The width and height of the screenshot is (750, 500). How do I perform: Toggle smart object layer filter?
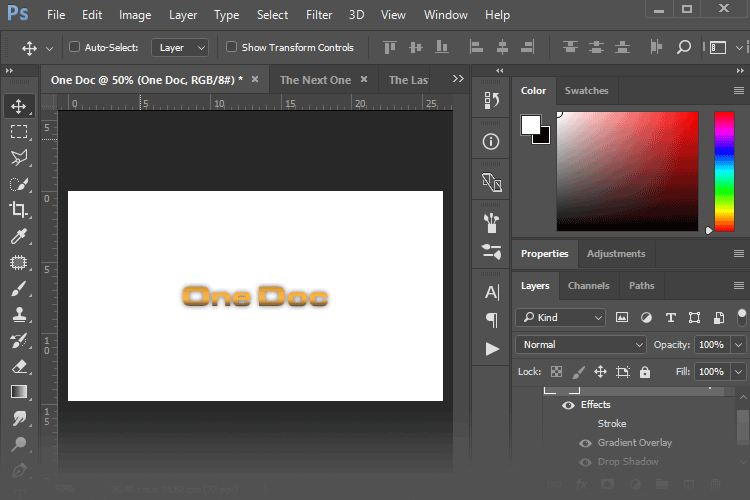point(718,318)
